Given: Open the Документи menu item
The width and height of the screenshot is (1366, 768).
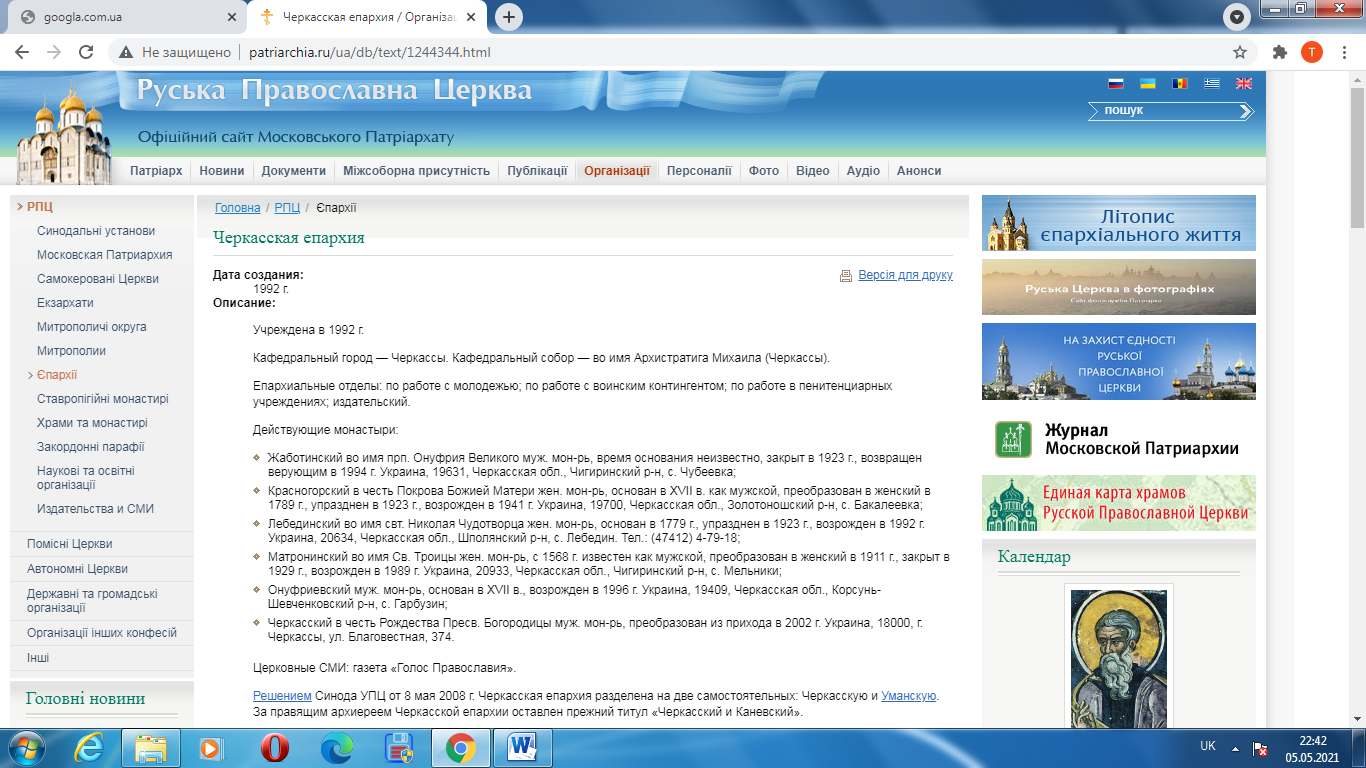Looking at the screenshot, I should (x=294, y=171).
